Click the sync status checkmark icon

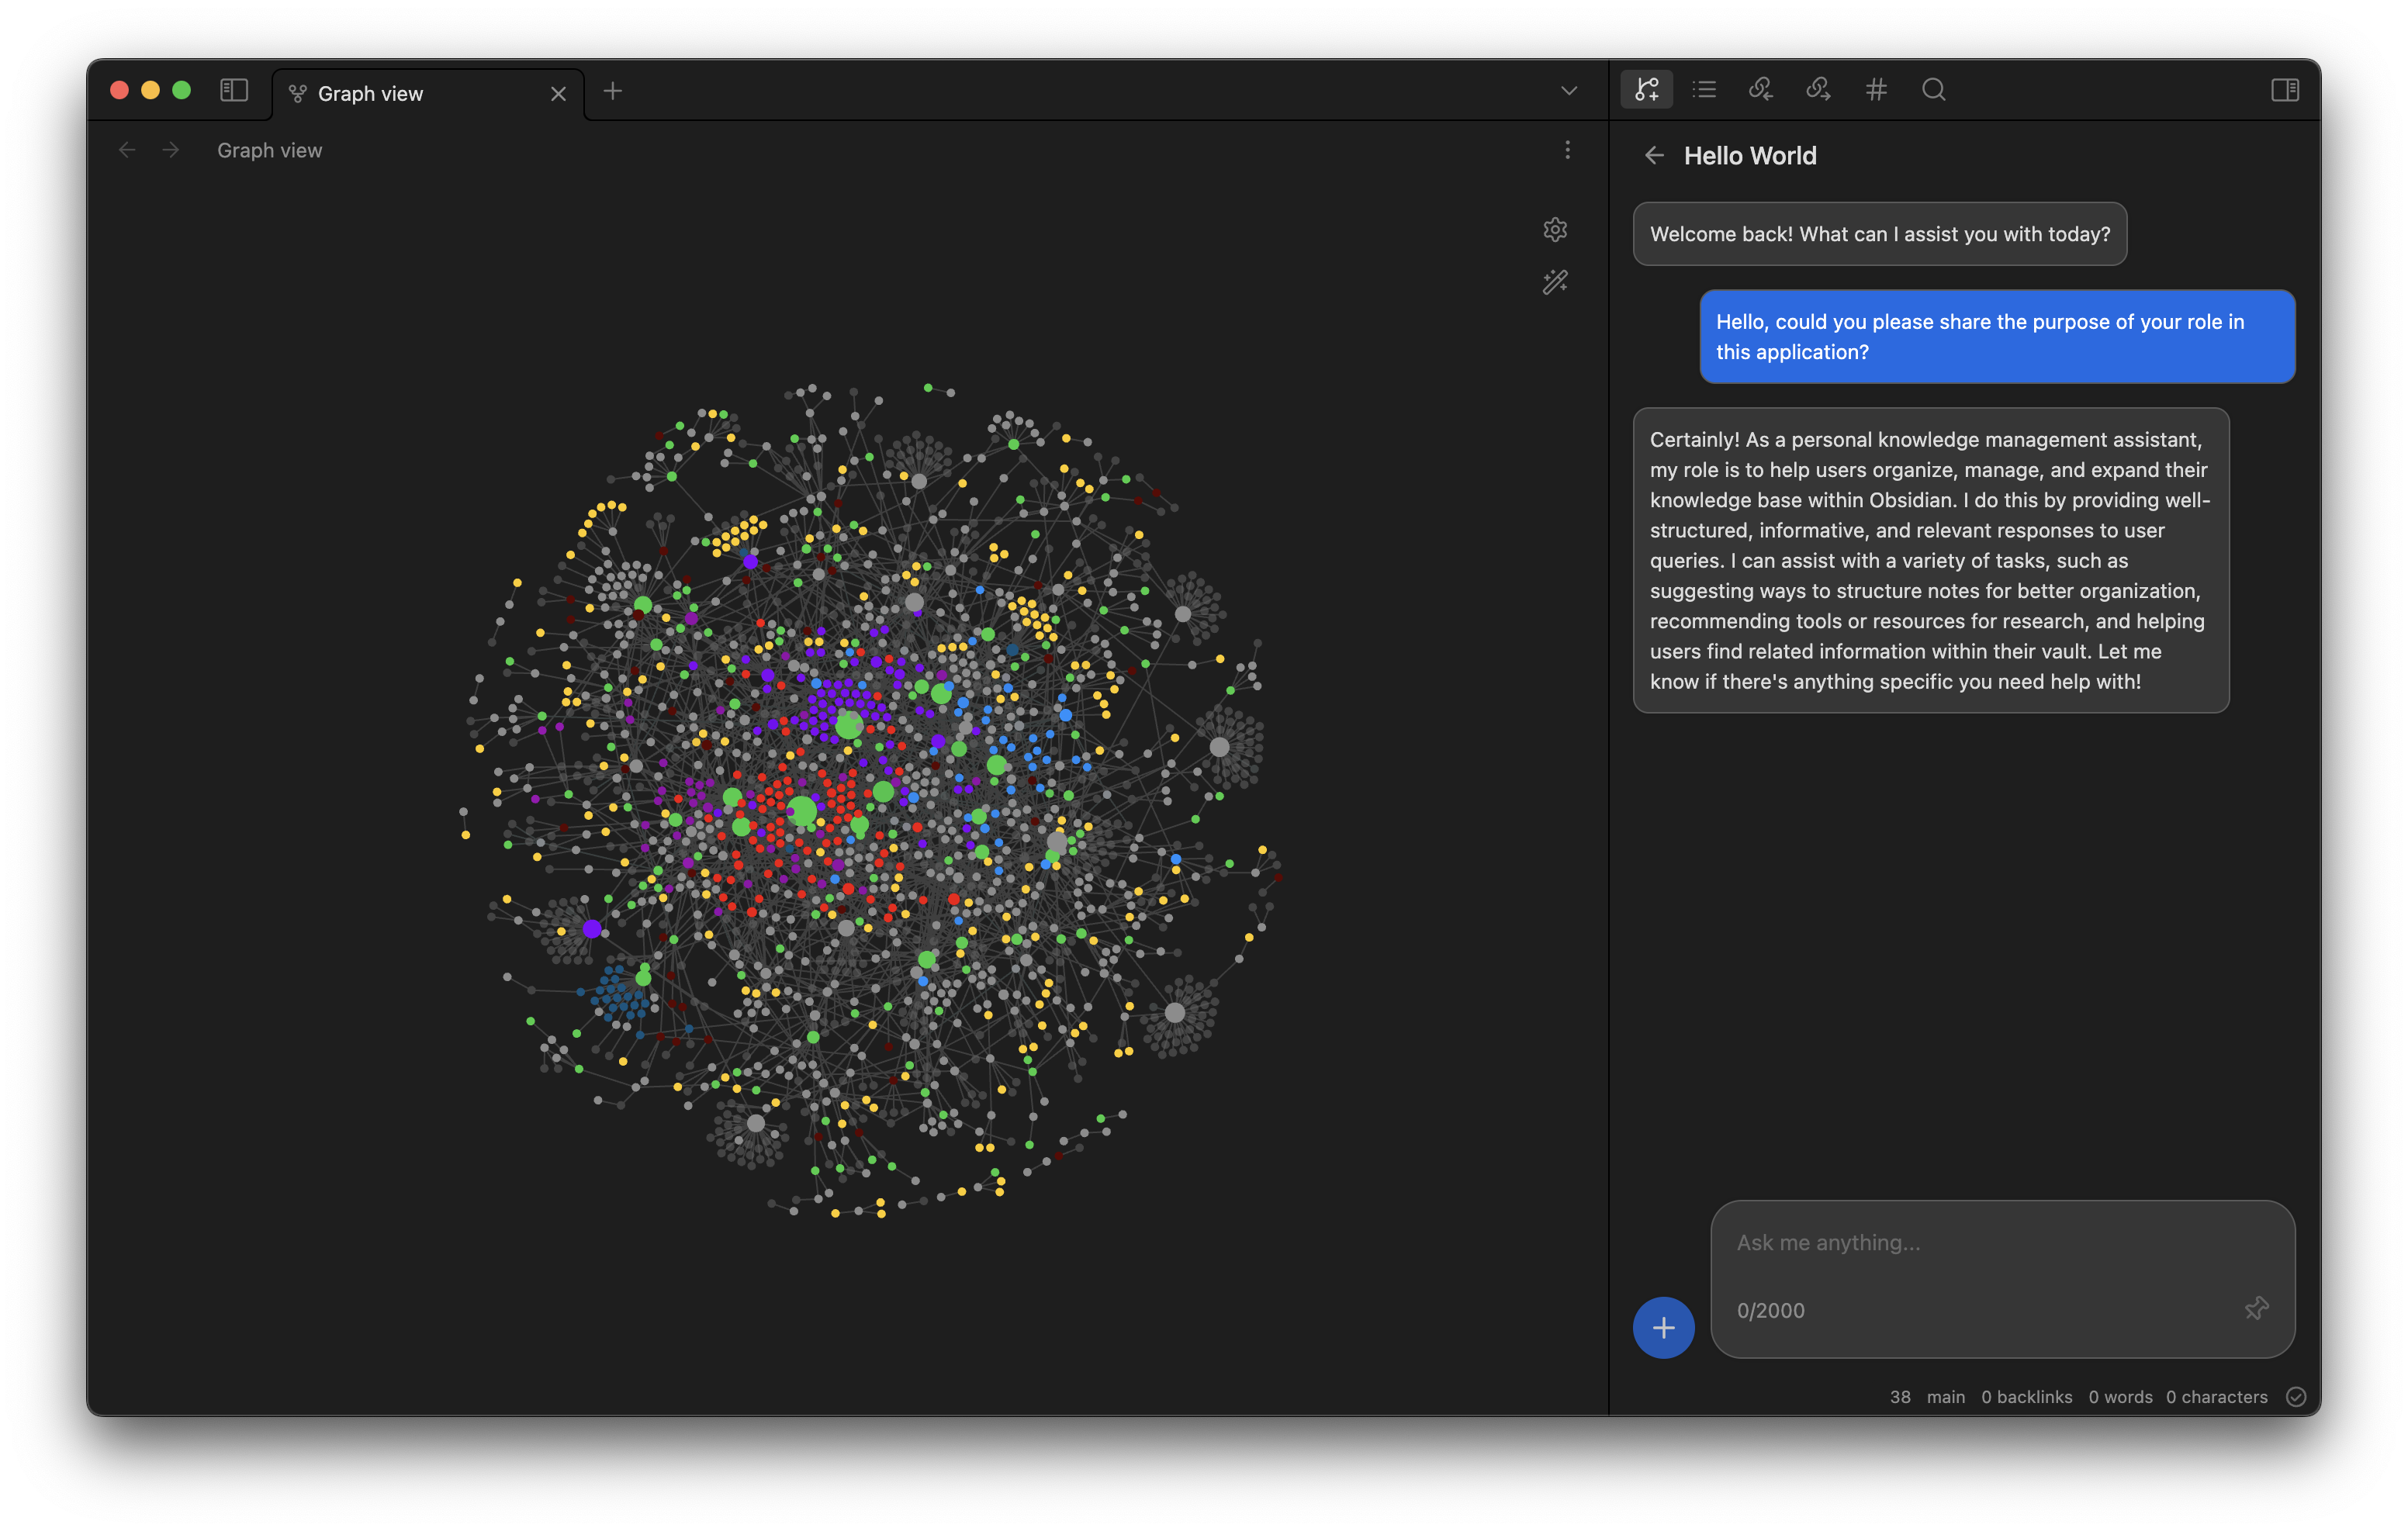[x=2296, y=1397]
